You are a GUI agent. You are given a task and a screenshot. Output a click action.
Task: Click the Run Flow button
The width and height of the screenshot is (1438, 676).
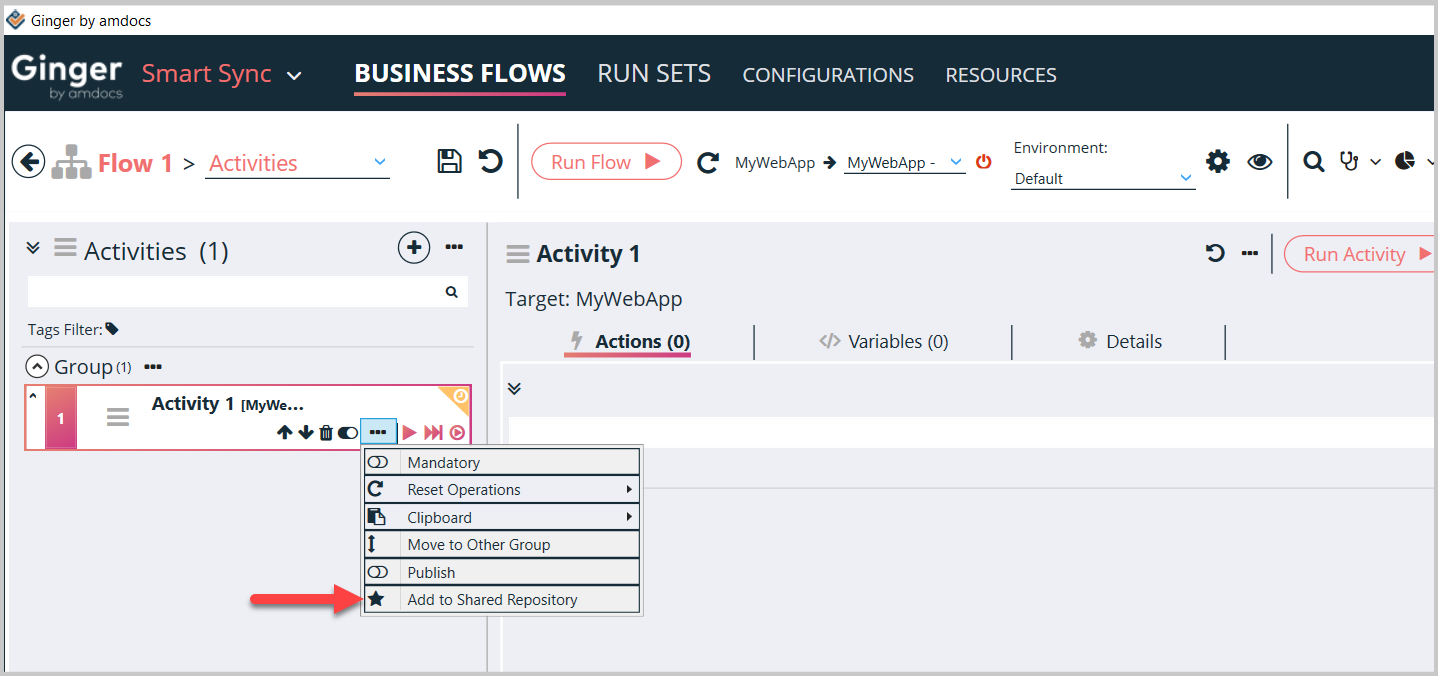[606, 162]
